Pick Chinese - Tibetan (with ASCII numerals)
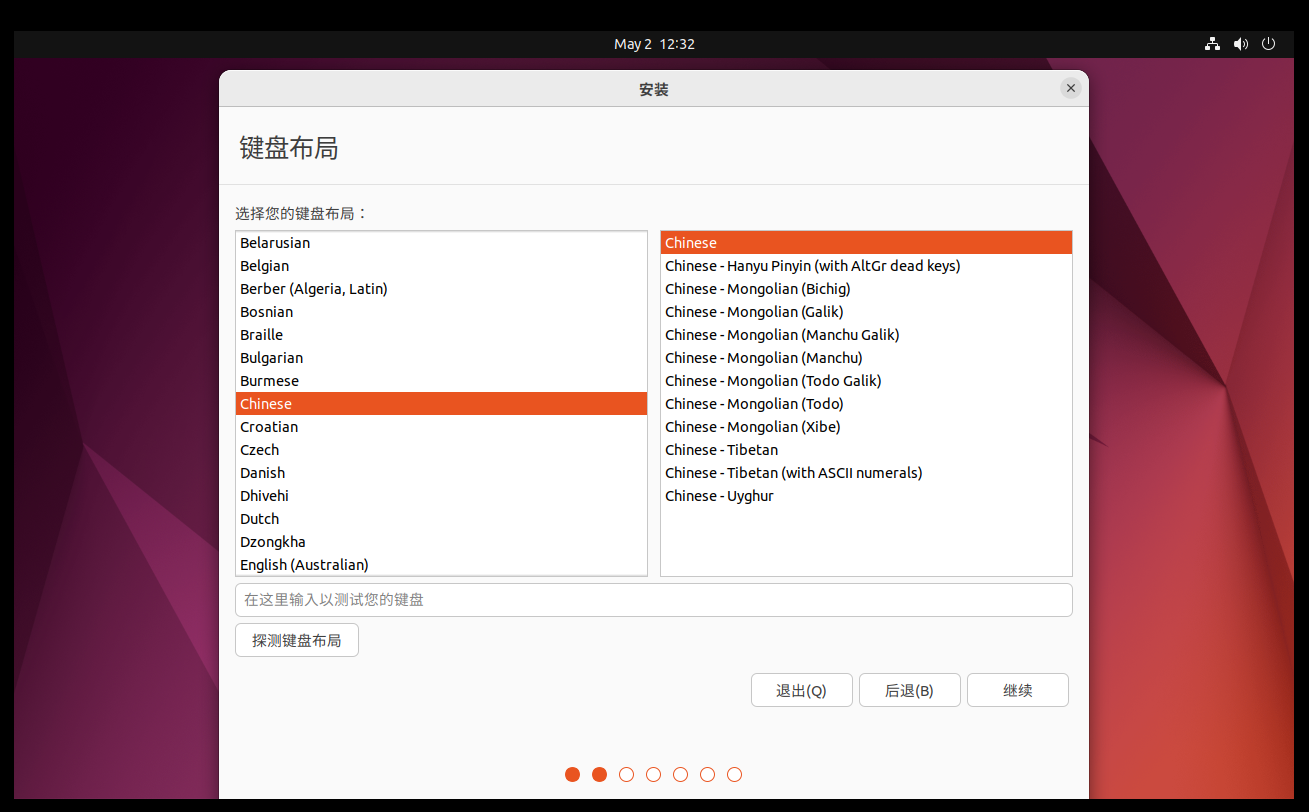This screenshot has width=1309, height=812. 866,473
